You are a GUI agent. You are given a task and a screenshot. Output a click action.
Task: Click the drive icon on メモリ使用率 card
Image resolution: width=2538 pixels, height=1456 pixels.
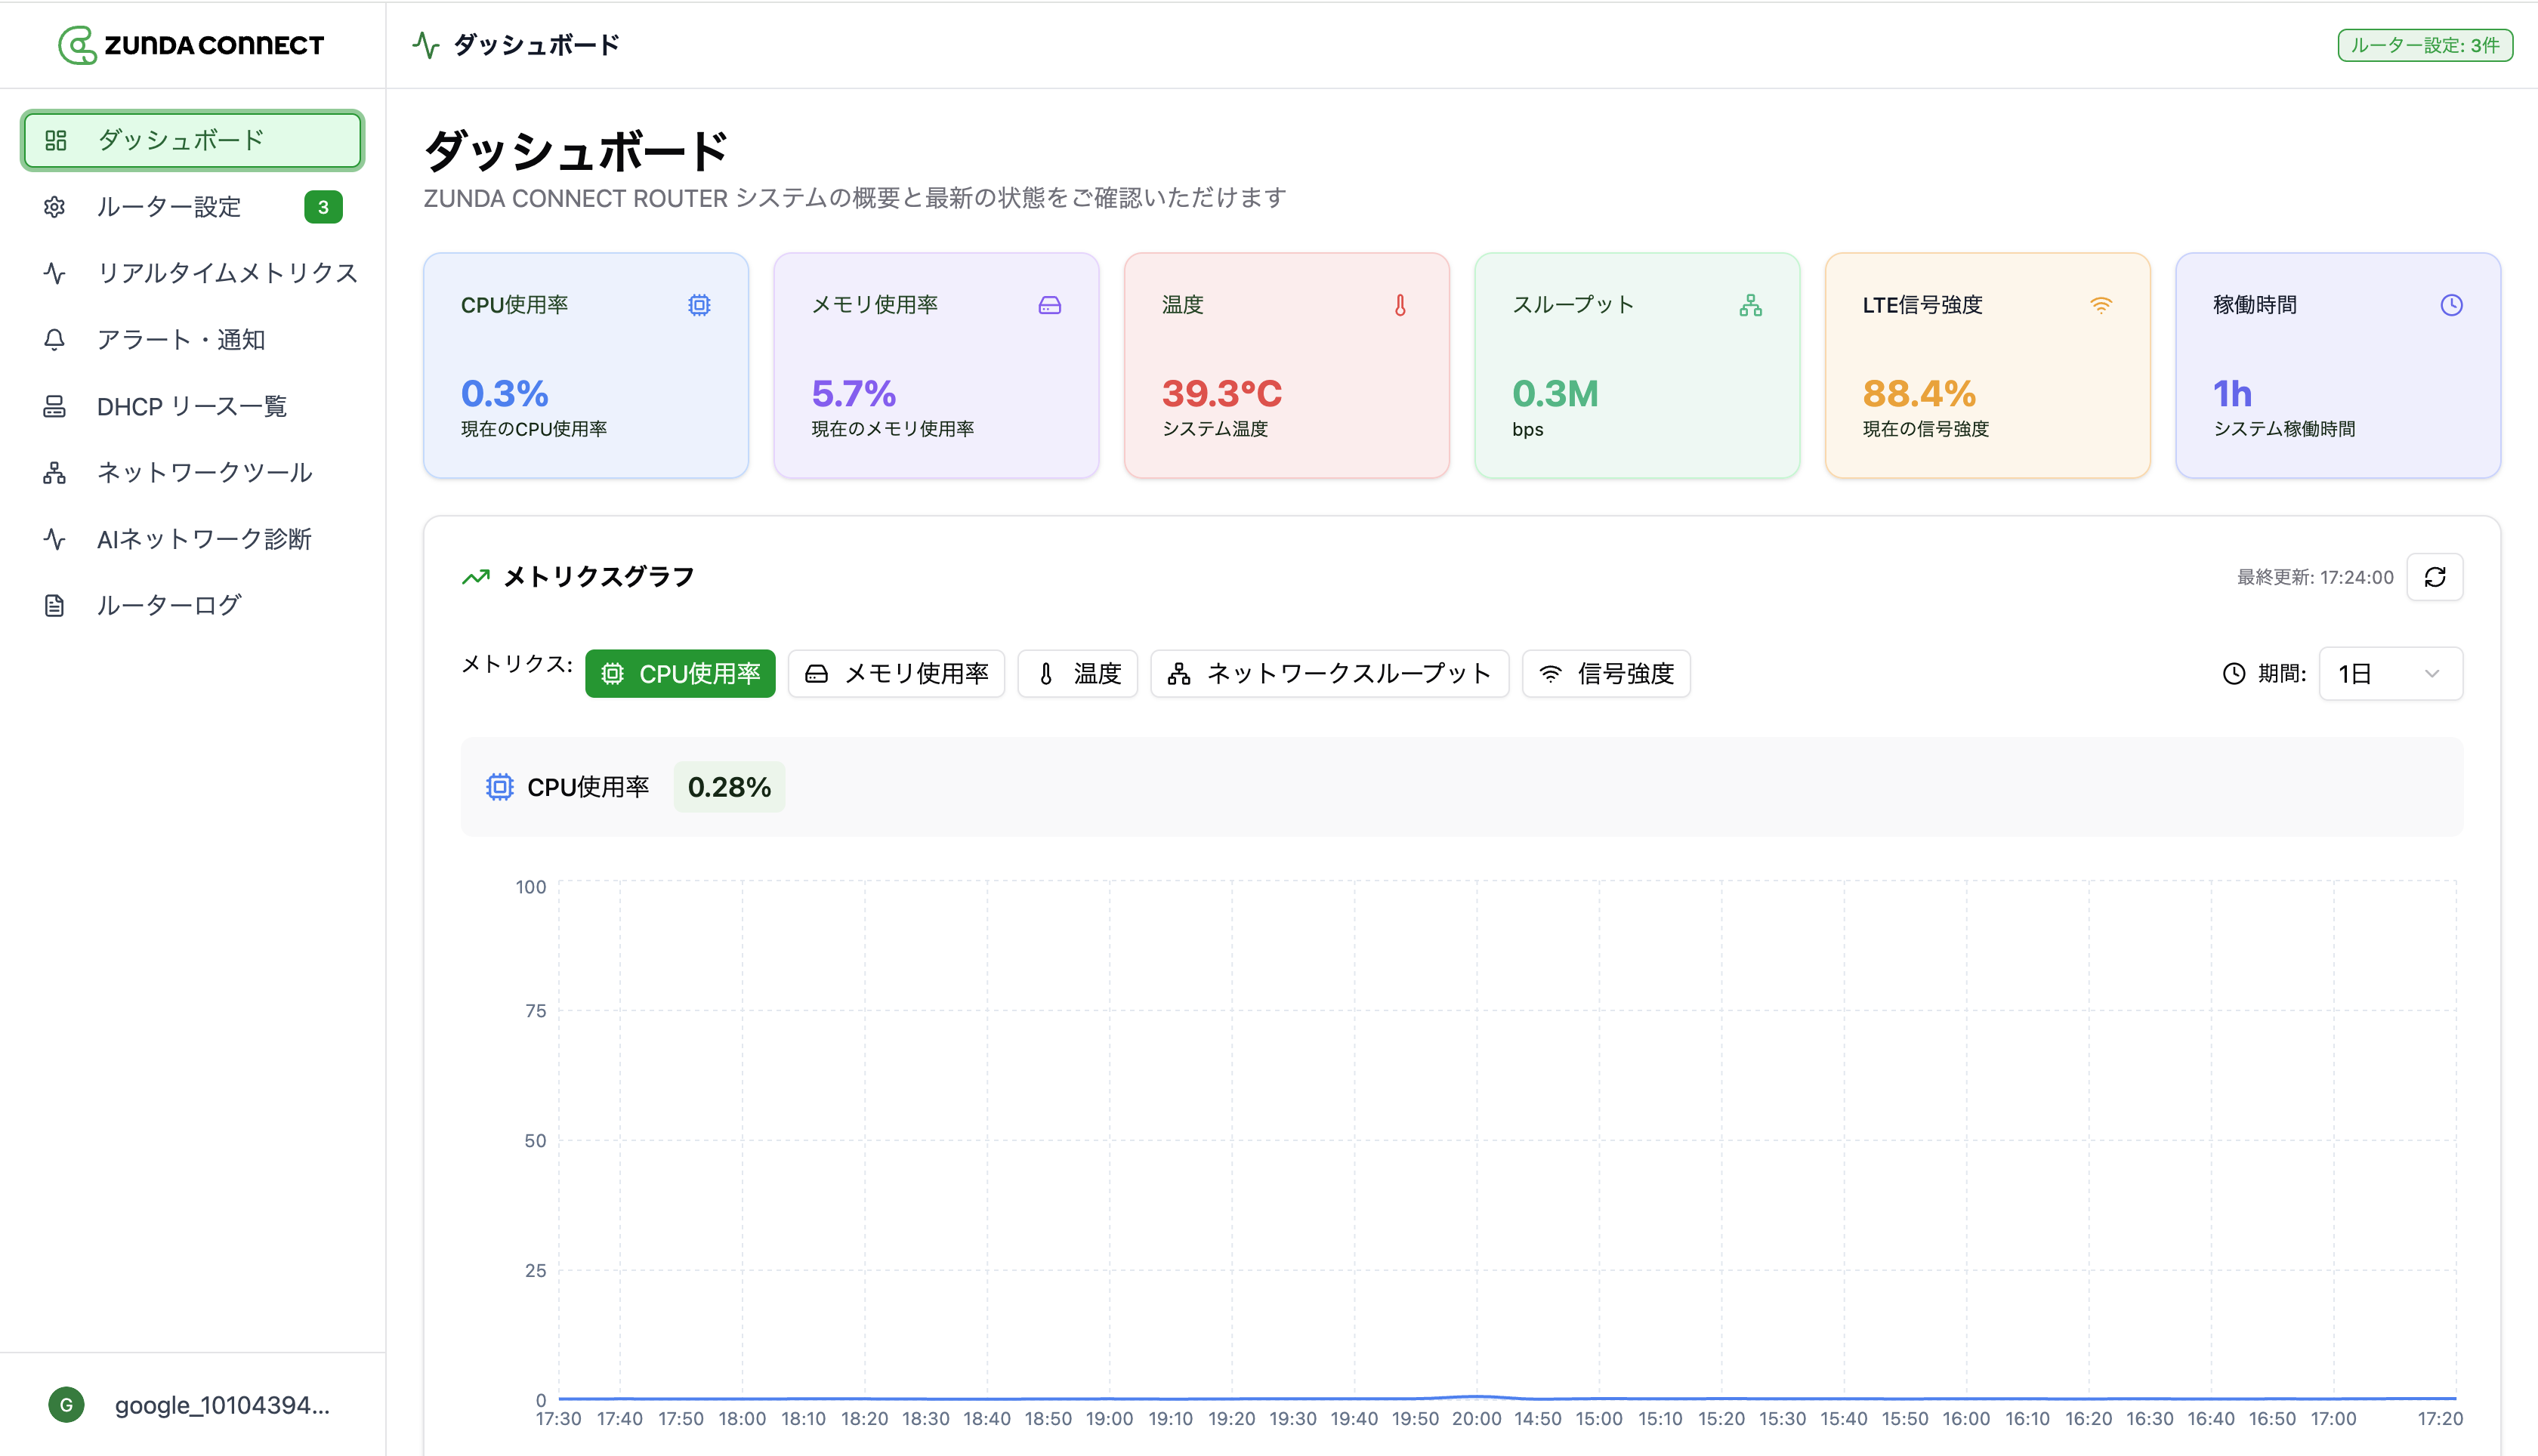pos(1050,305)
